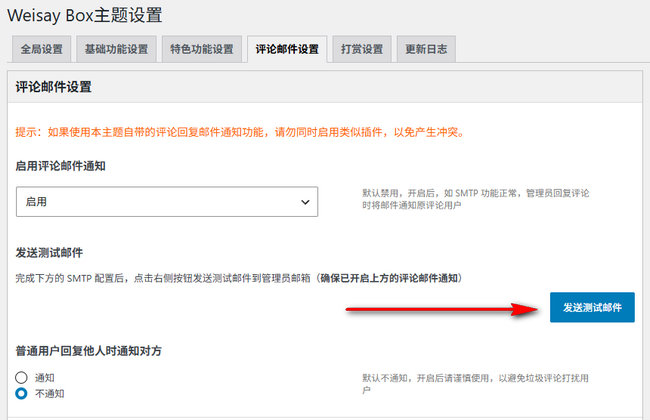
Task: Click the 评论邮件设置 panel heading
Action: point(53,87)
